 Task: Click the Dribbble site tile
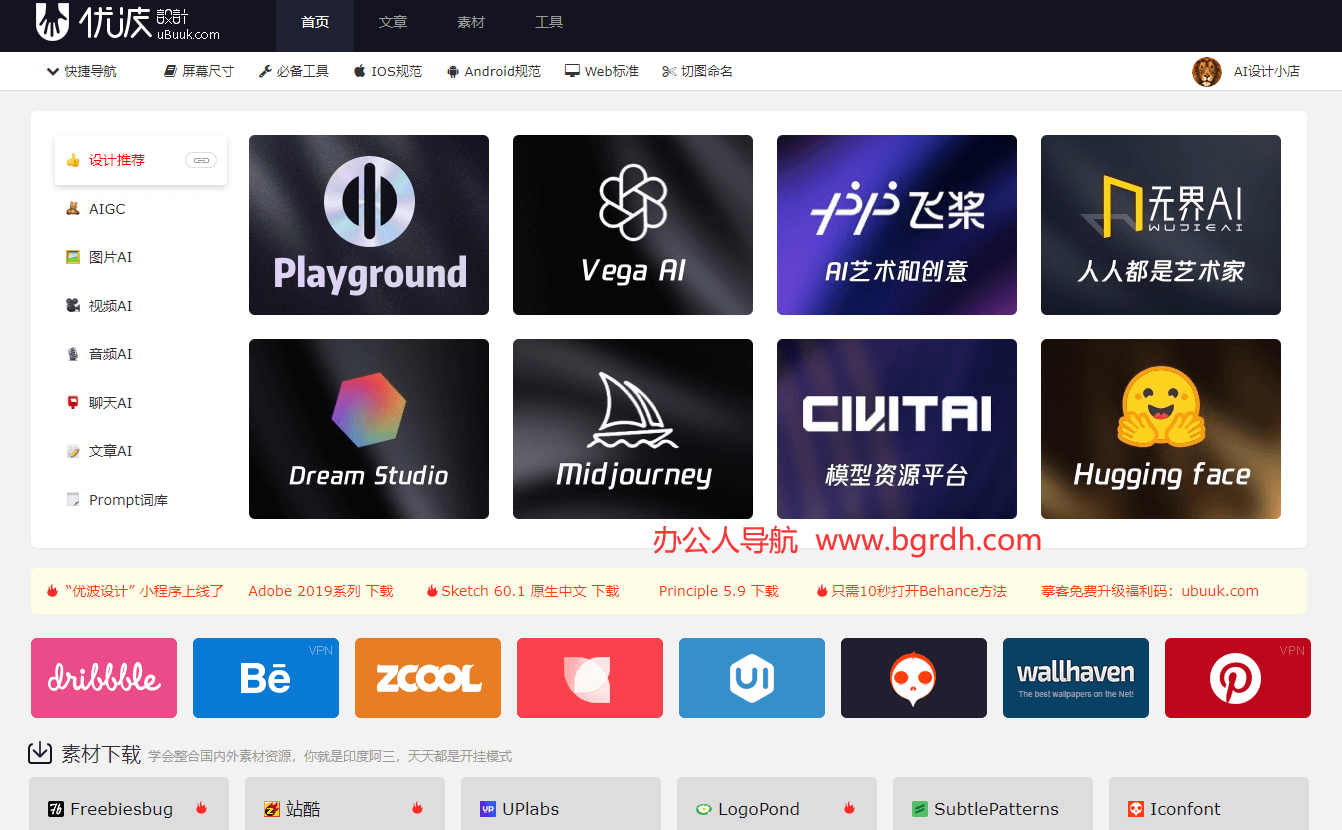[104, 678]
